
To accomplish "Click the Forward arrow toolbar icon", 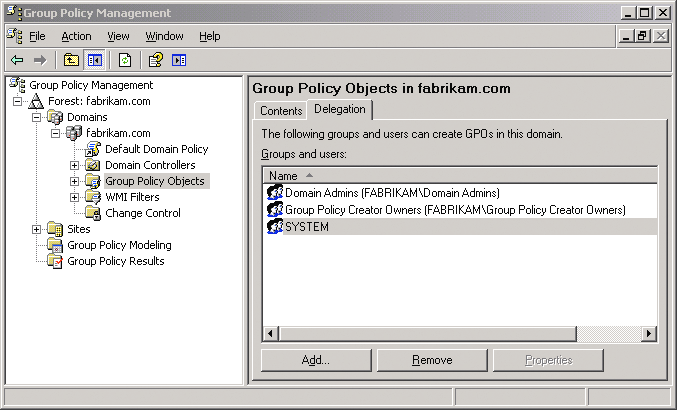I will tap(40, 60).
